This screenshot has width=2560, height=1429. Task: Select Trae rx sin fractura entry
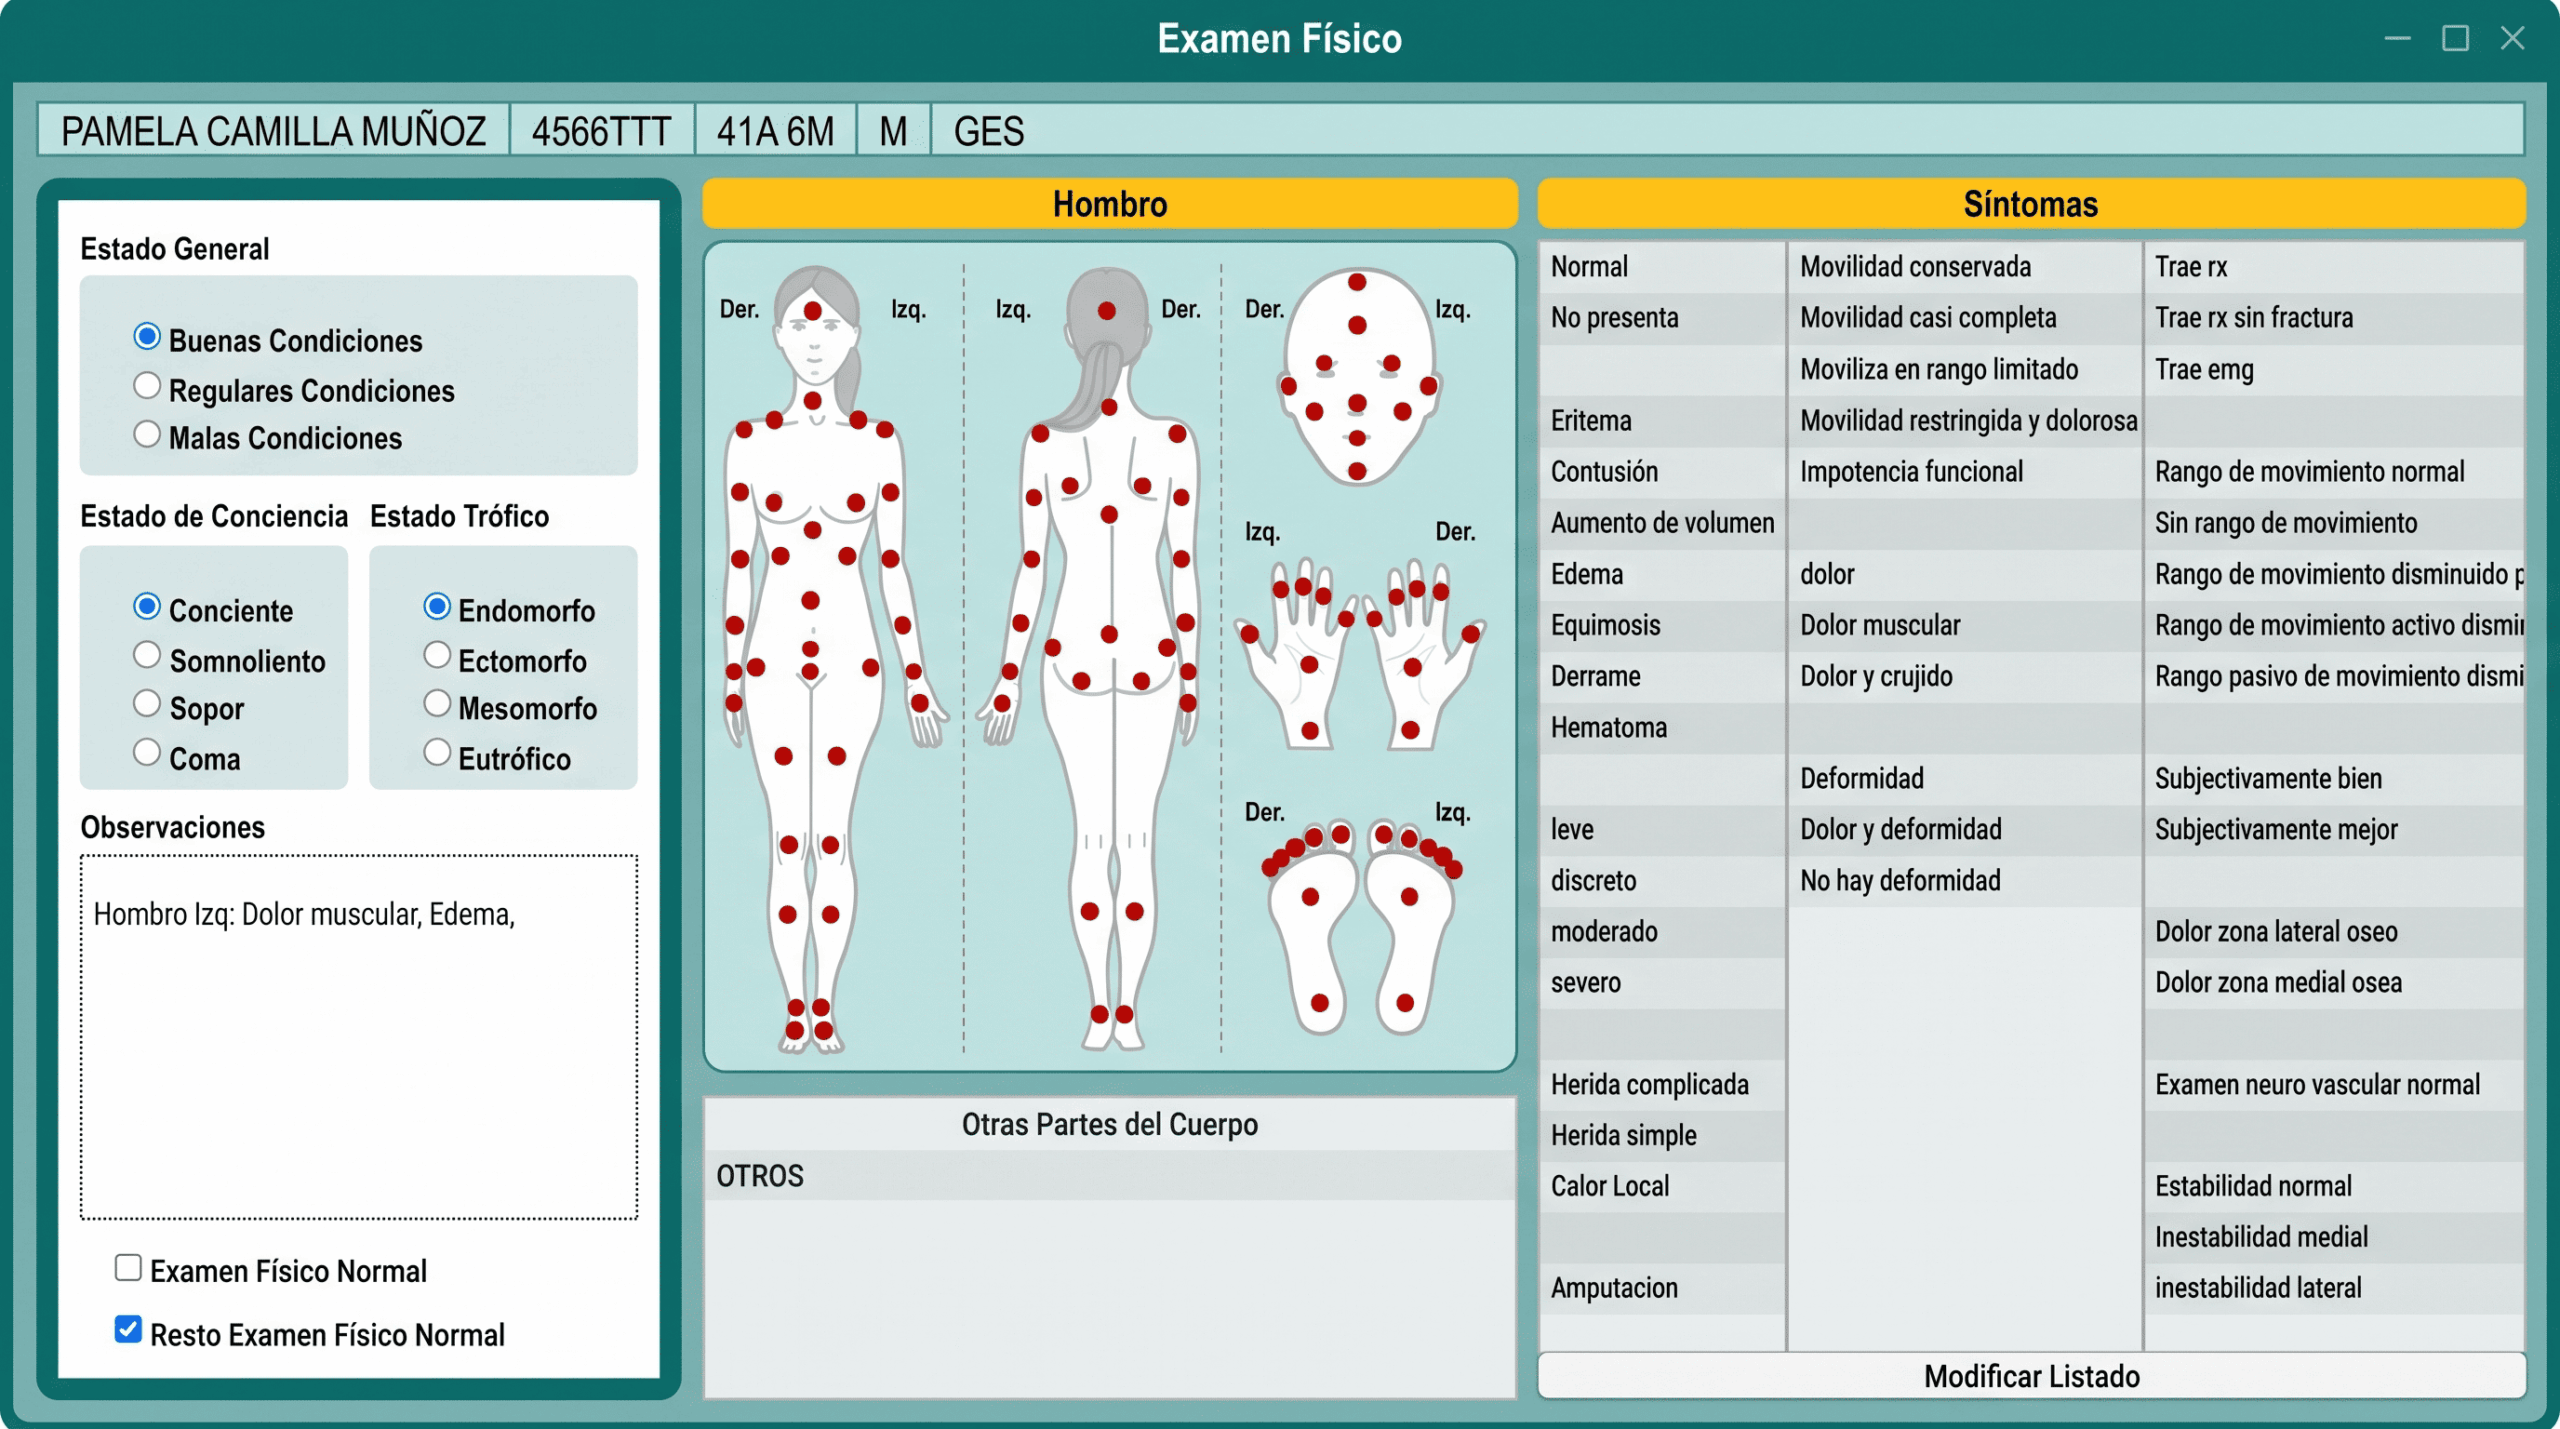pos(2334,318)
